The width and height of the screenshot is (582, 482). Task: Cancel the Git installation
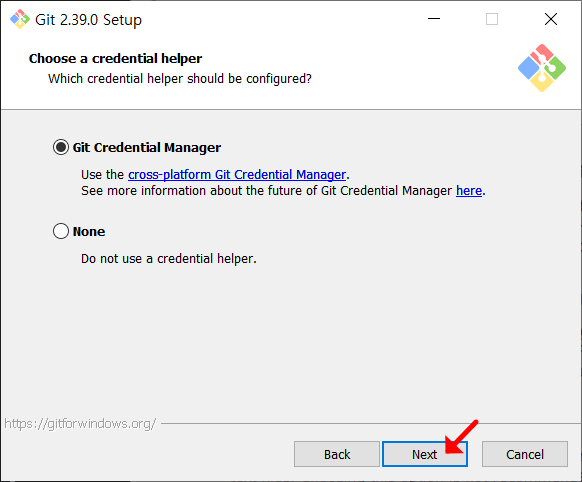[524, 454]
